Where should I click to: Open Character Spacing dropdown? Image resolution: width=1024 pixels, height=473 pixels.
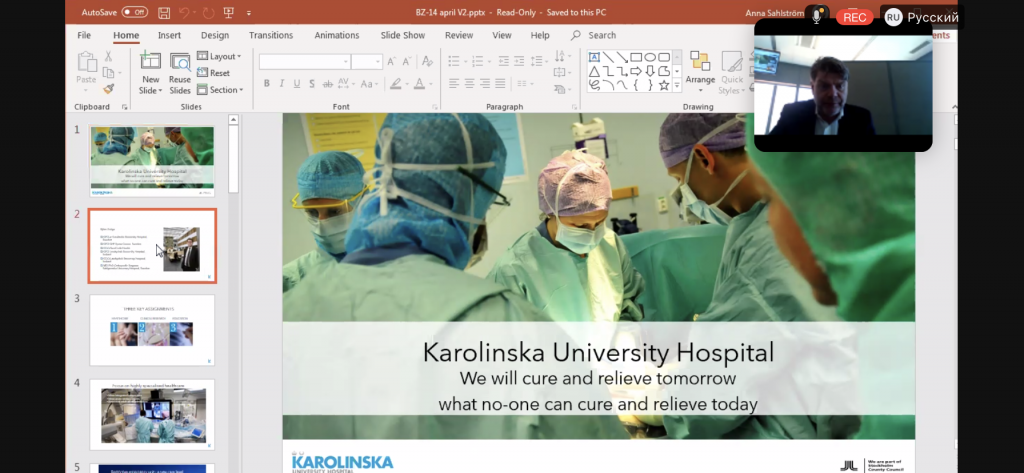[x=345, y=84]
